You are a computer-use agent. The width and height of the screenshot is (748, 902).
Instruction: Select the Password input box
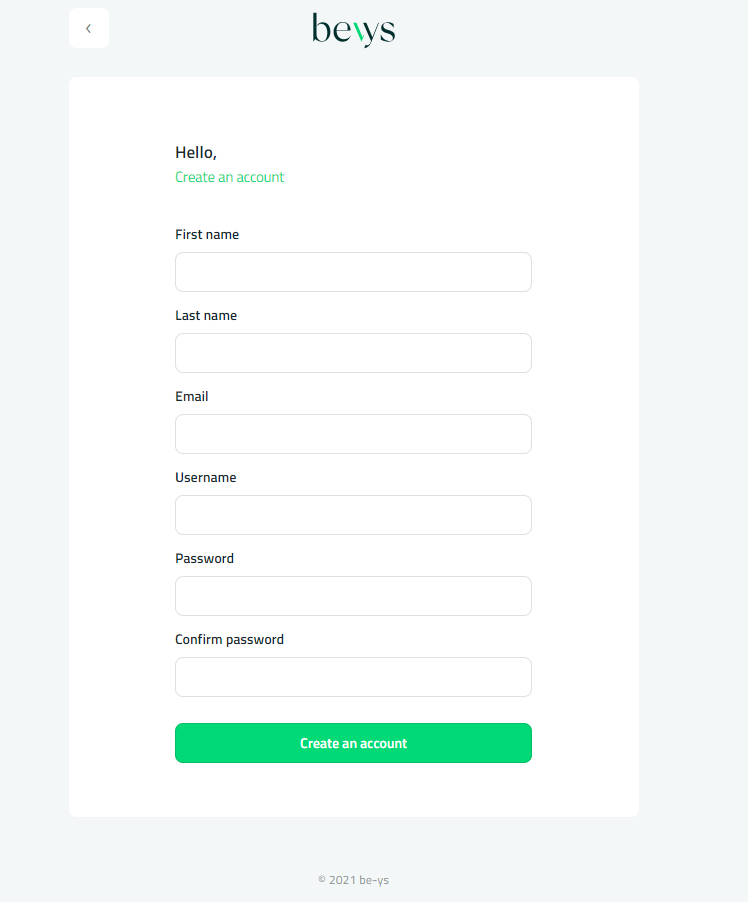(353, 596)
